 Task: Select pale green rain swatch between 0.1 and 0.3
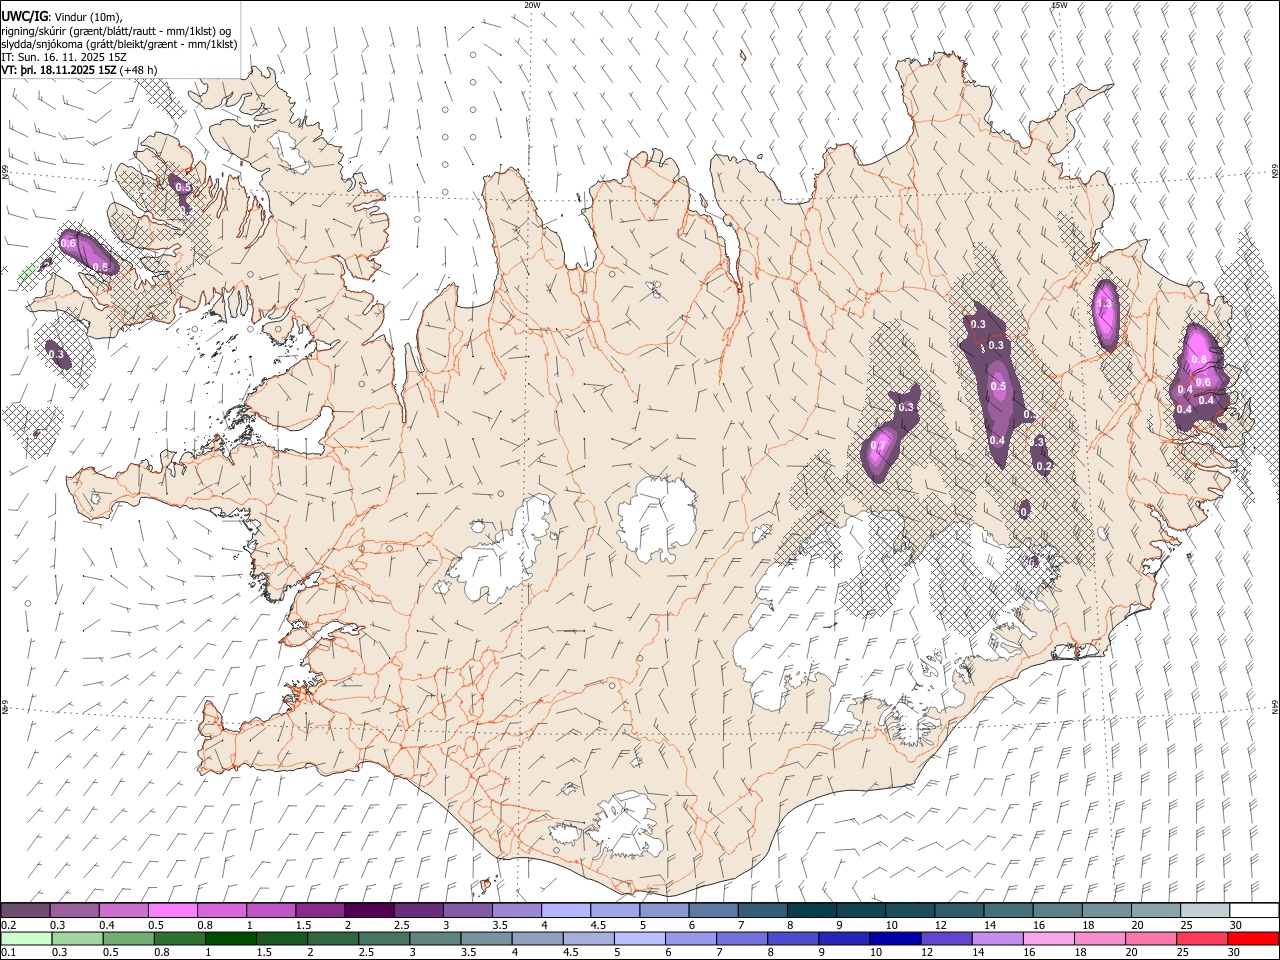tap(25, 938)
